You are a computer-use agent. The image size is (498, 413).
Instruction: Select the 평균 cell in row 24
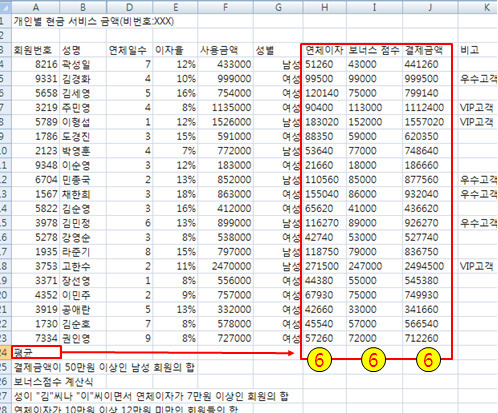(x=36, y=352)
